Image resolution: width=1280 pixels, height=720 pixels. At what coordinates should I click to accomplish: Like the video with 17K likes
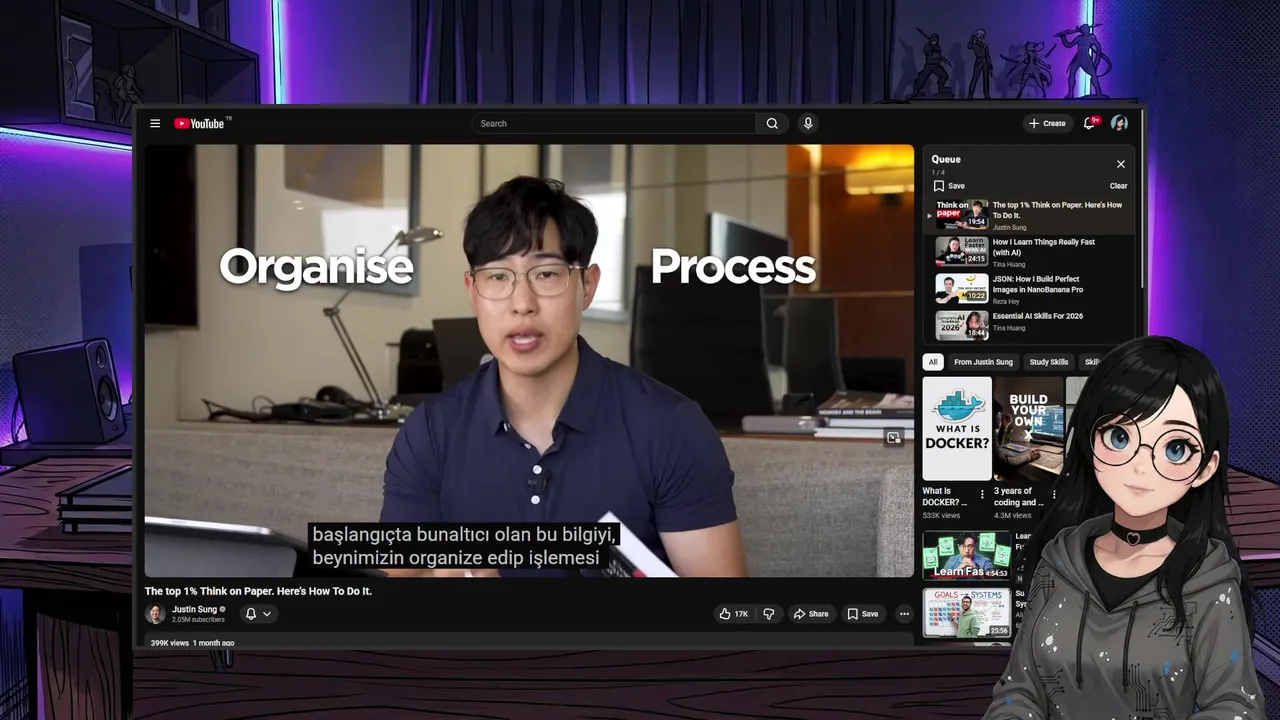(x=734, y=614)
